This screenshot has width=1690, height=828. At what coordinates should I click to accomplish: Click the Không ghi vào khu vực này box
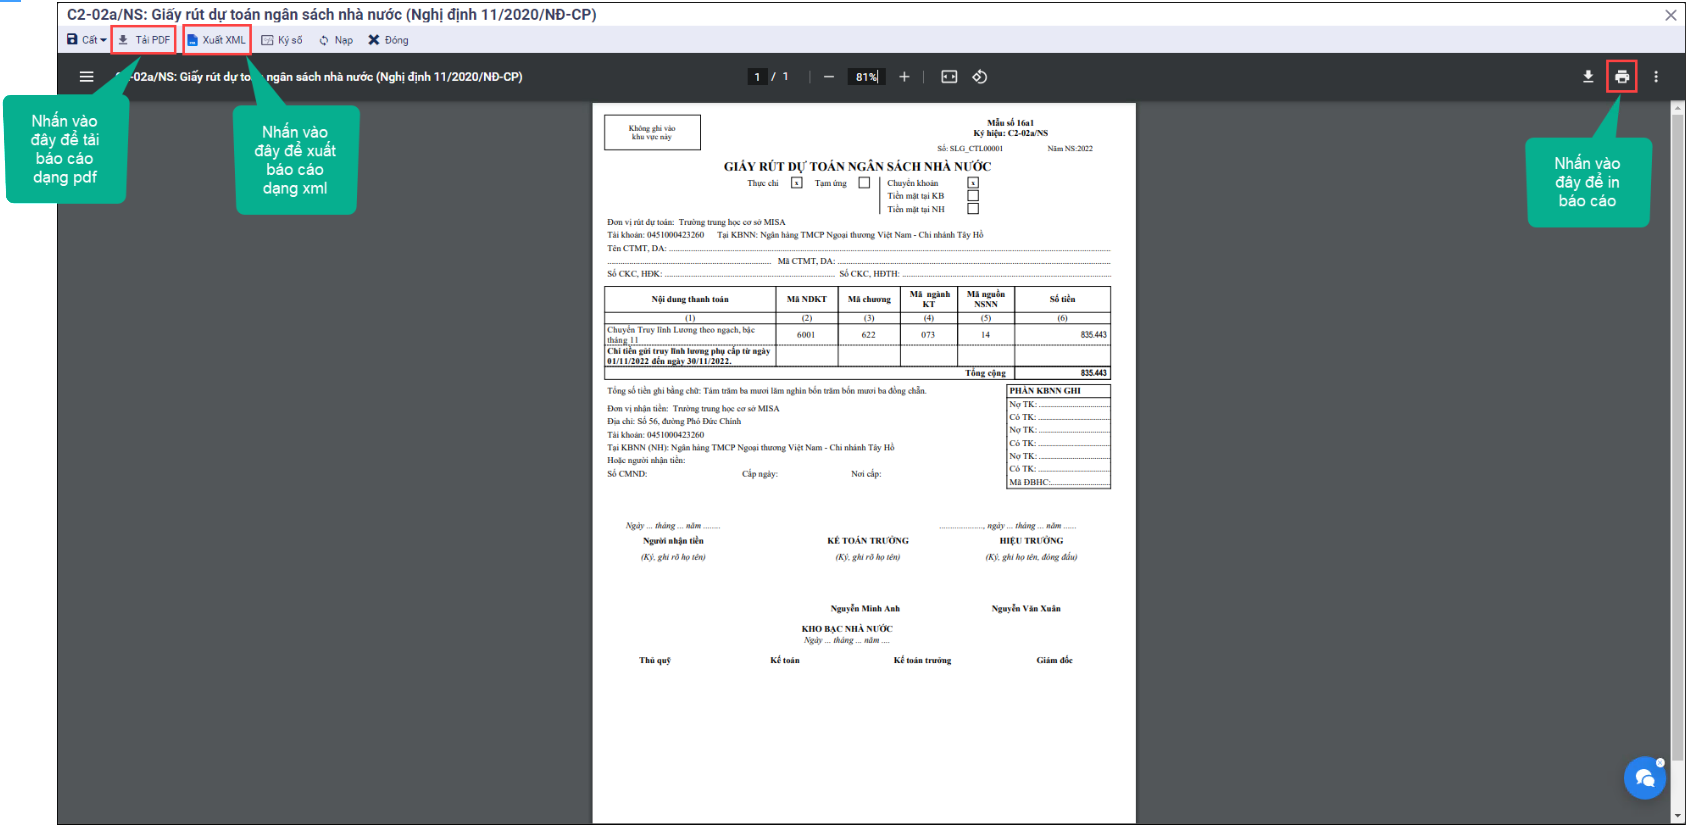[652, 132]
